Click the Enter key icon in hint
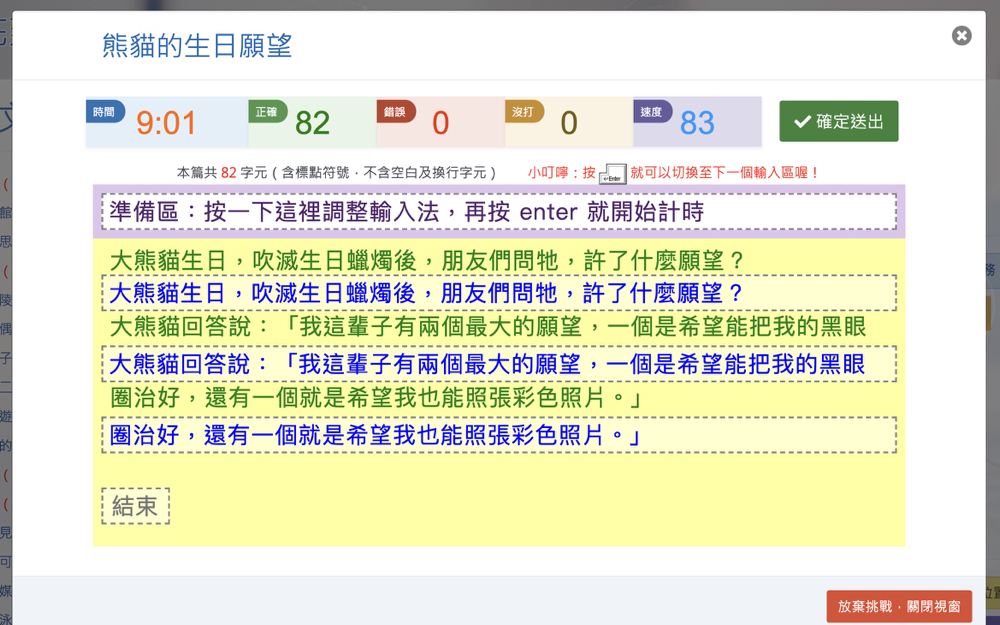The image size is (1000, 625). [x=612, y=173]
